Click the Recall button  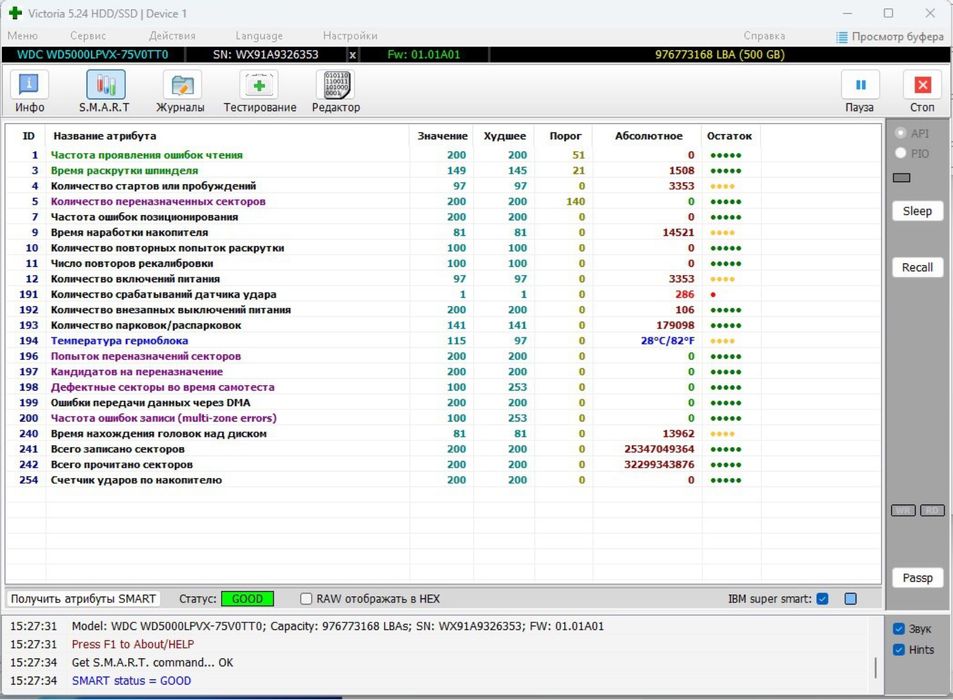click(x=917, y=267)
